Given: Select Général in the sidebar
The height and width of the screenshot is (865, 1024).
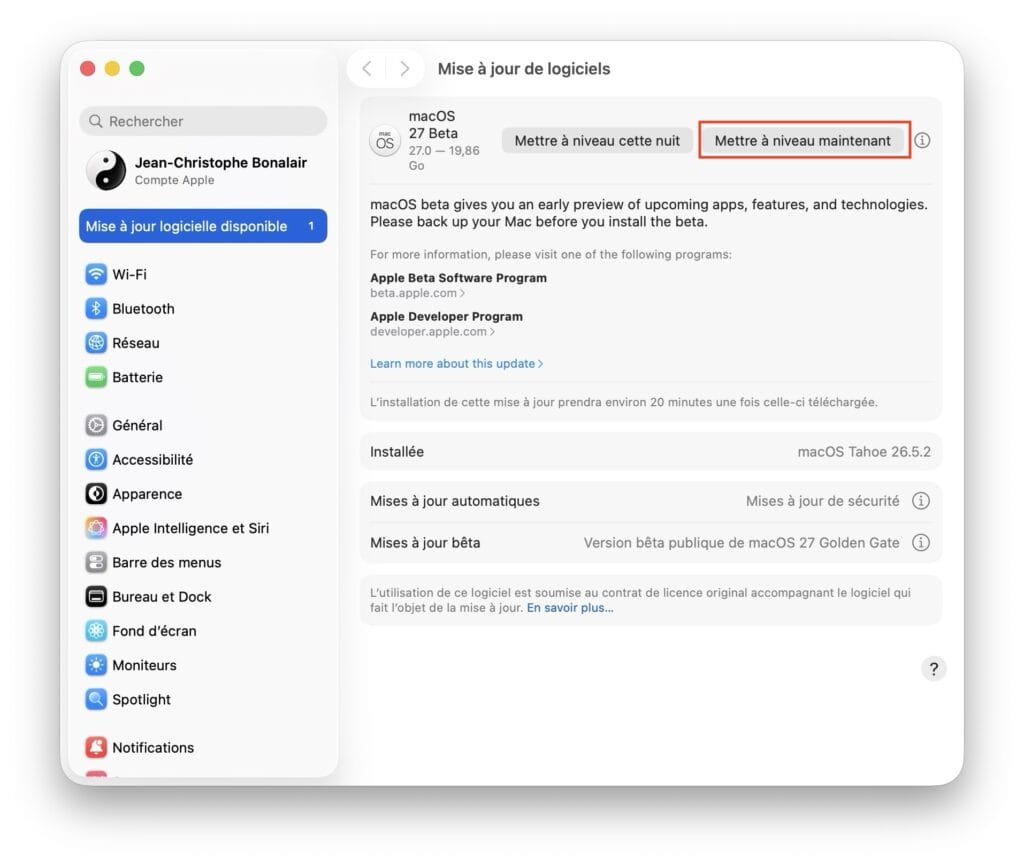Looking at the screenshot, I should pyautogui.click(x=203, y=425).
